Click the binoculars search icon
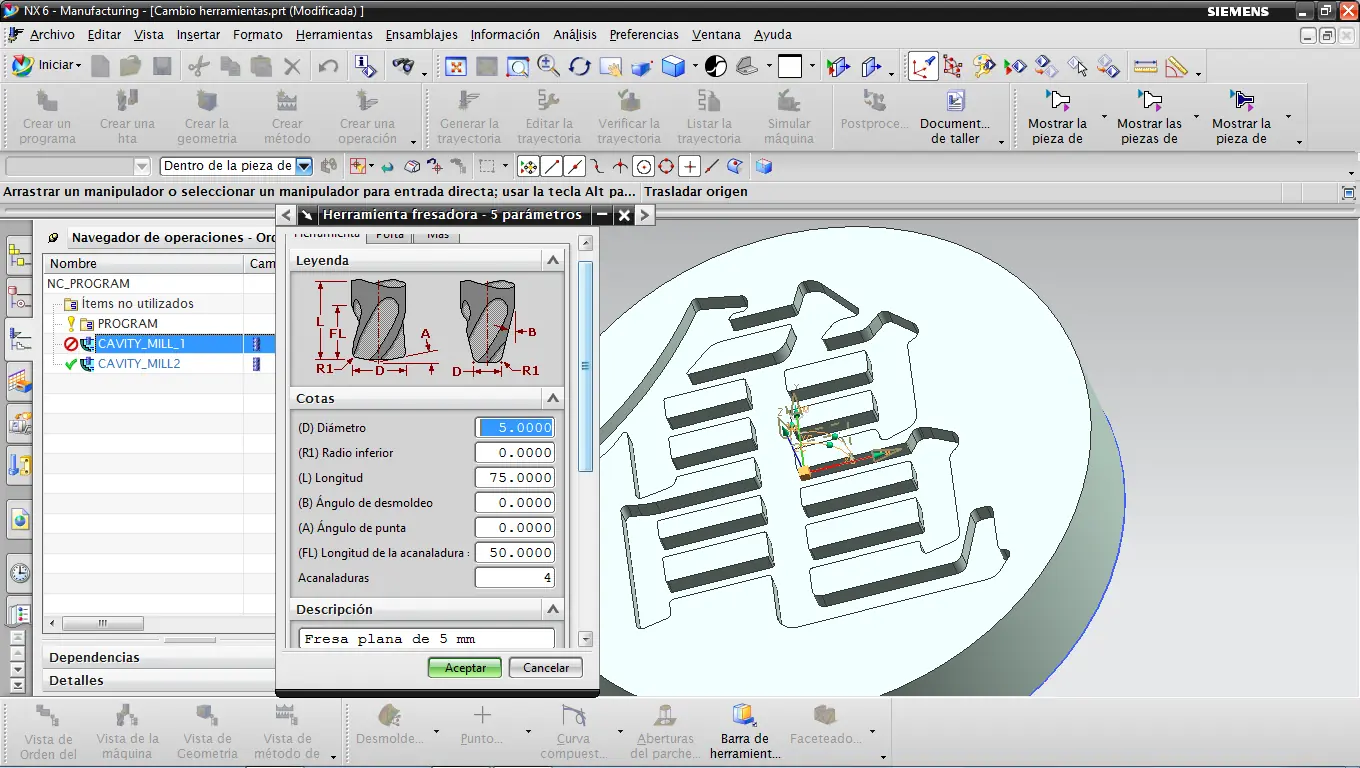 click(403, 66)
